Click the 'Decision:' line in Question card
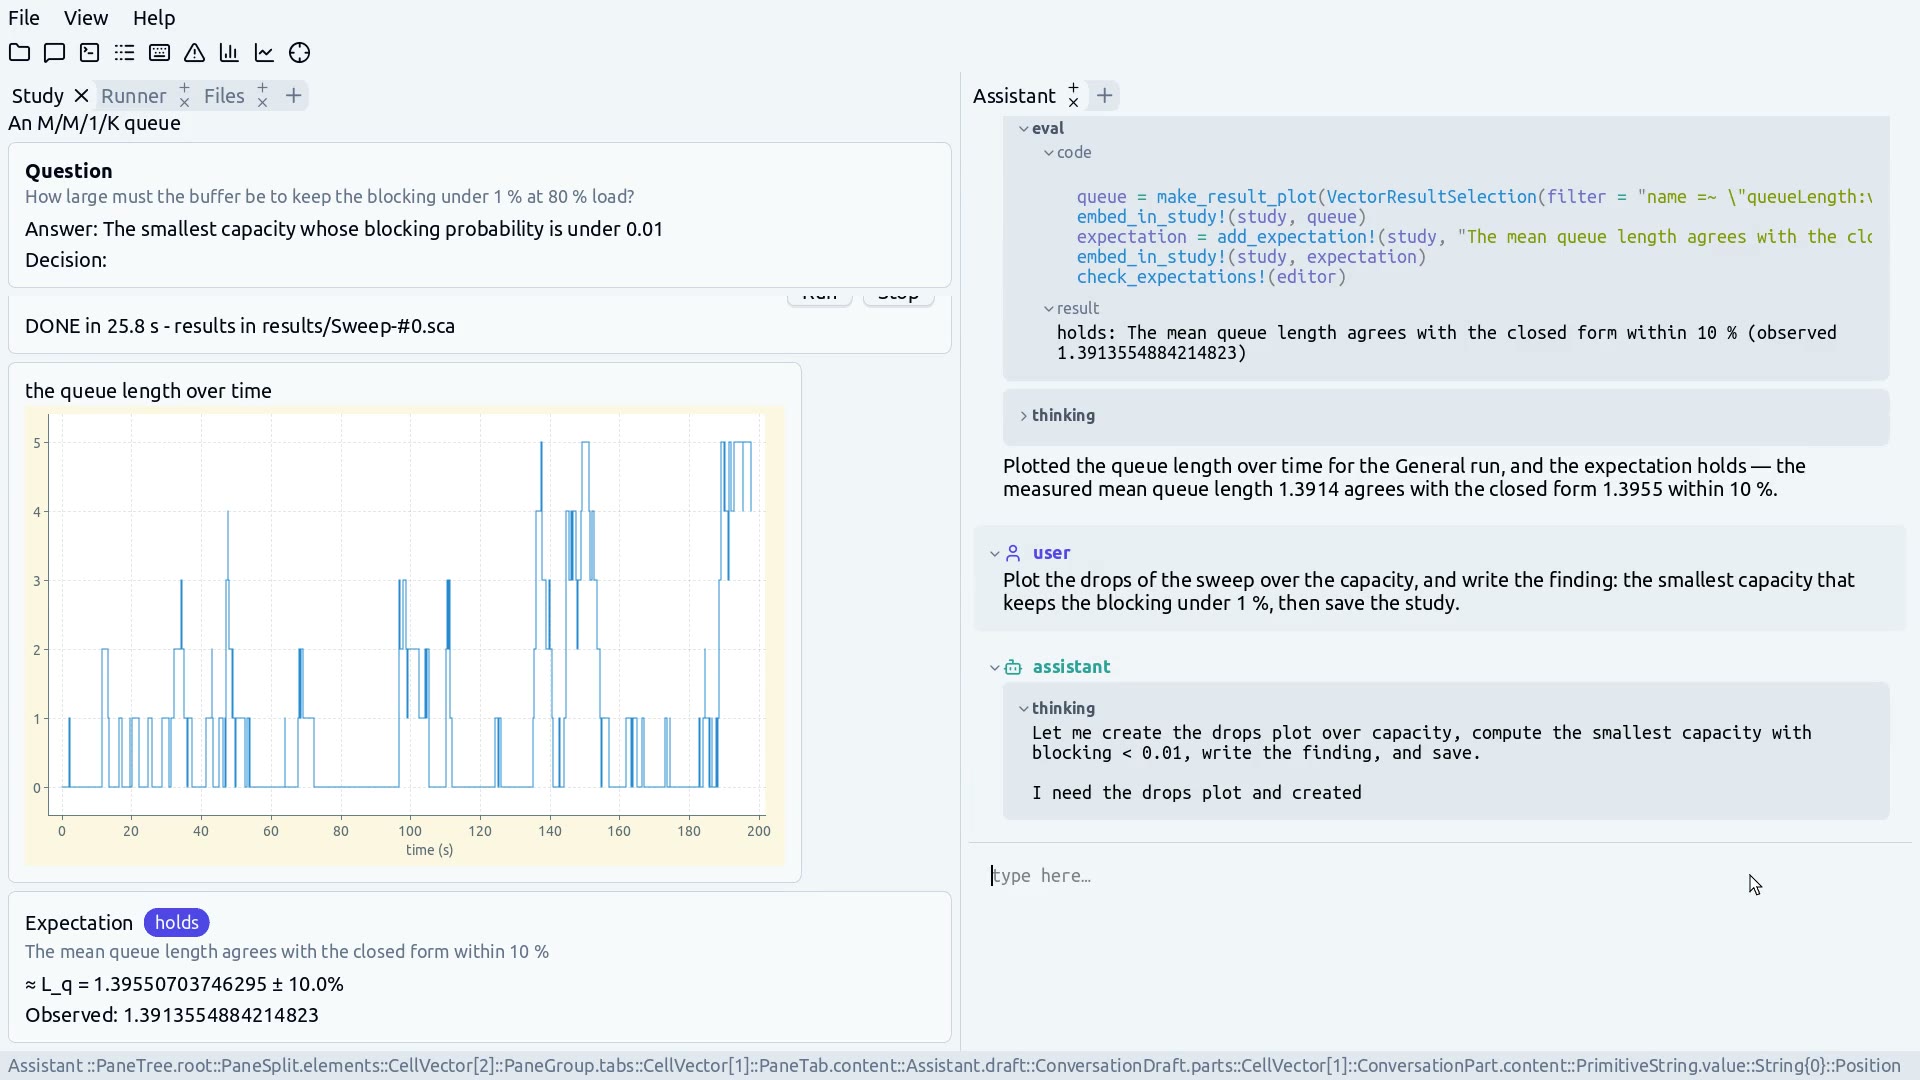The width and height of the screenshot is (1920, 1080). point(66,260)
